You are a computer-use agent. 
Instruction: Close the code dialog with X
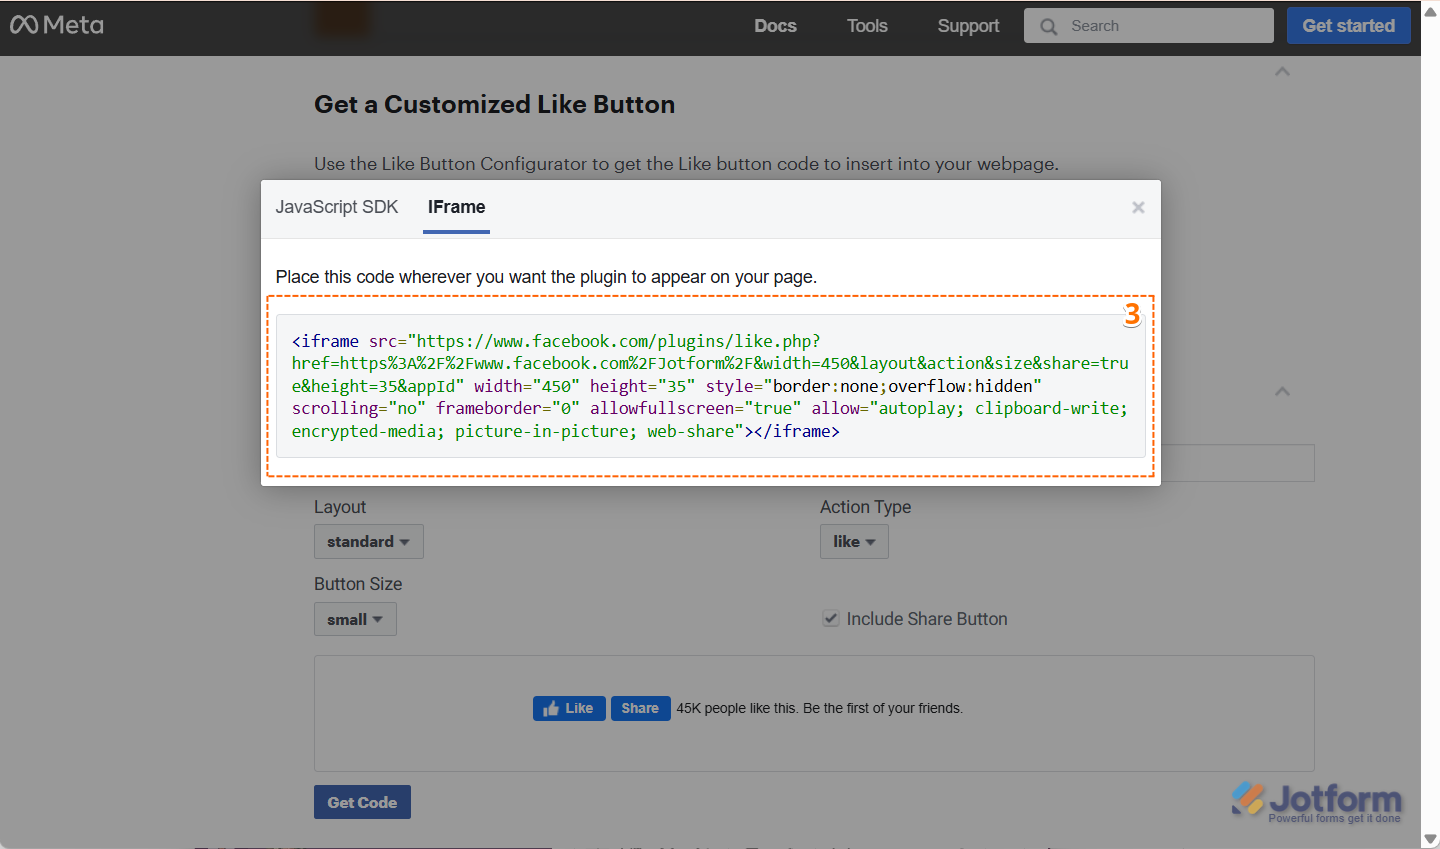(1138, 207)
